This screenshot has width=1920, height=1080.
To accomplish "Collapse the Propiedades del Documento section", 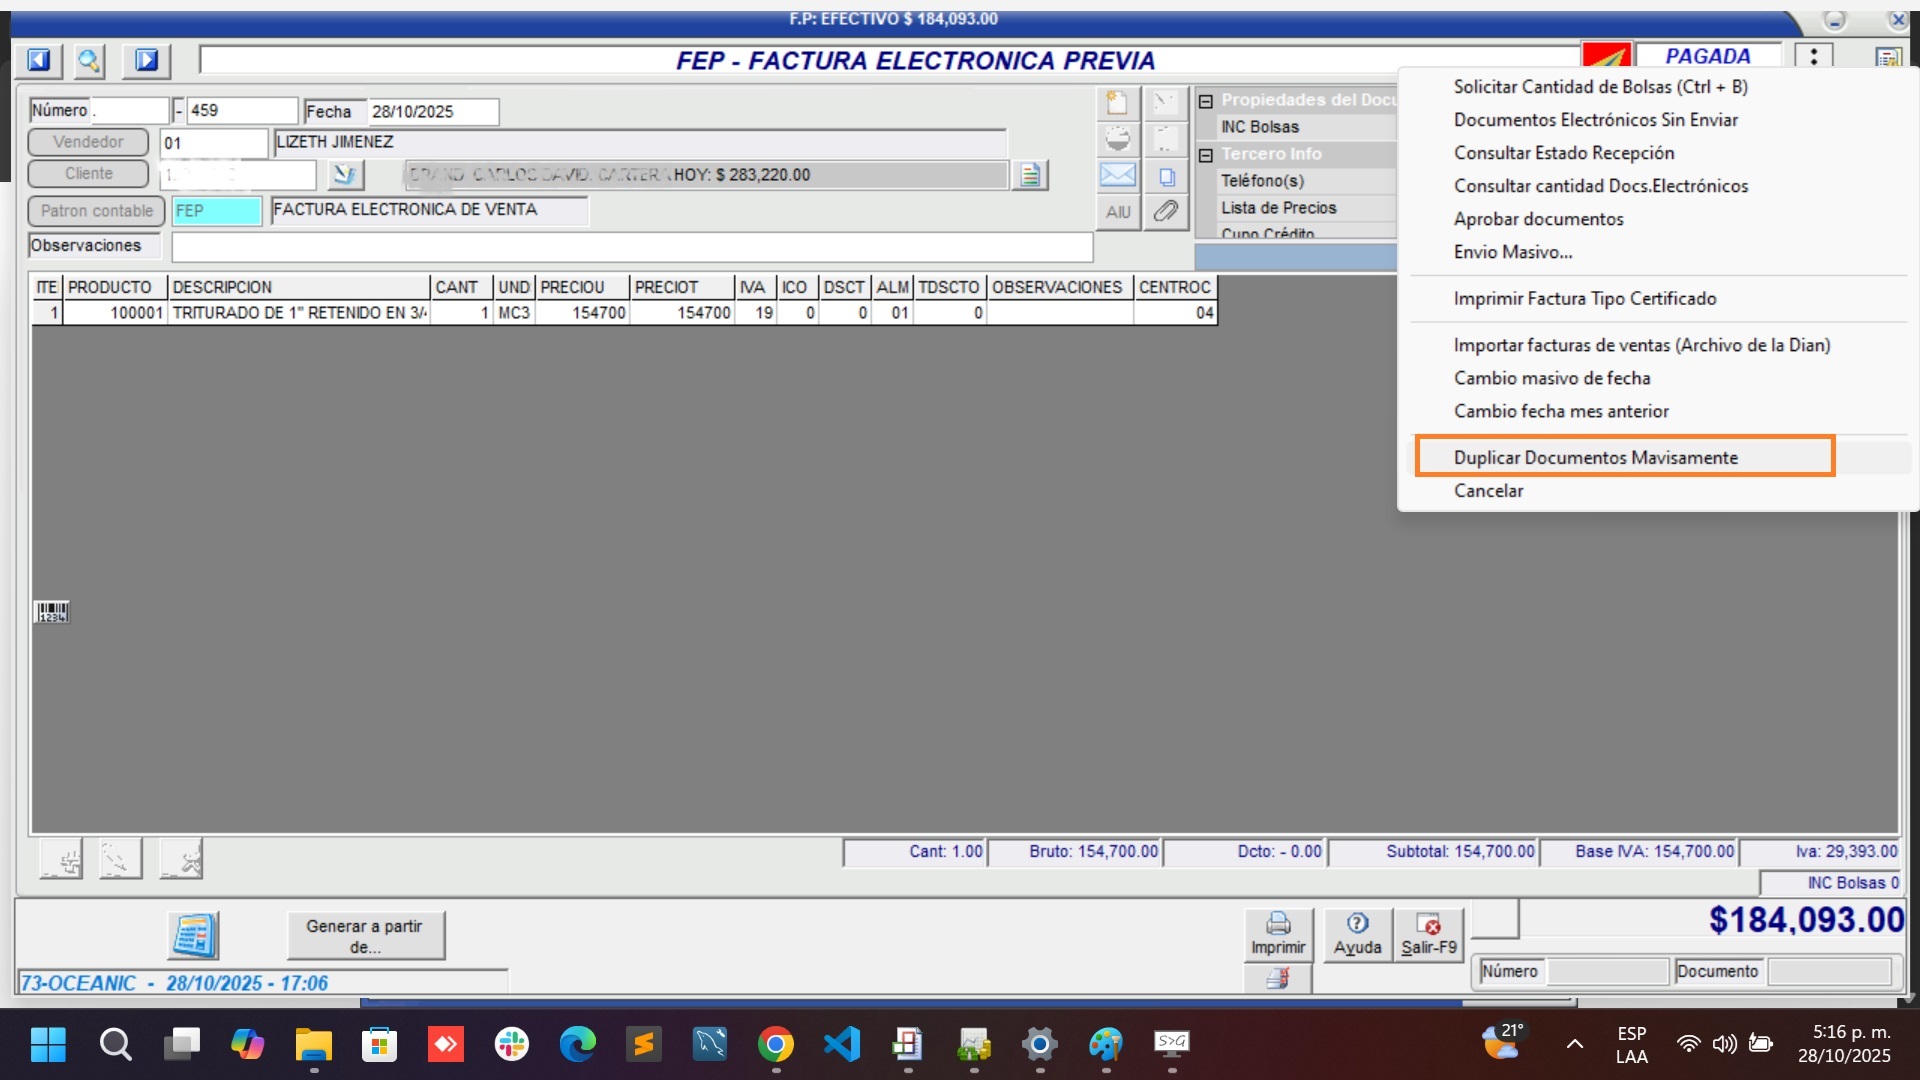I will click(x=1206, y=101).
